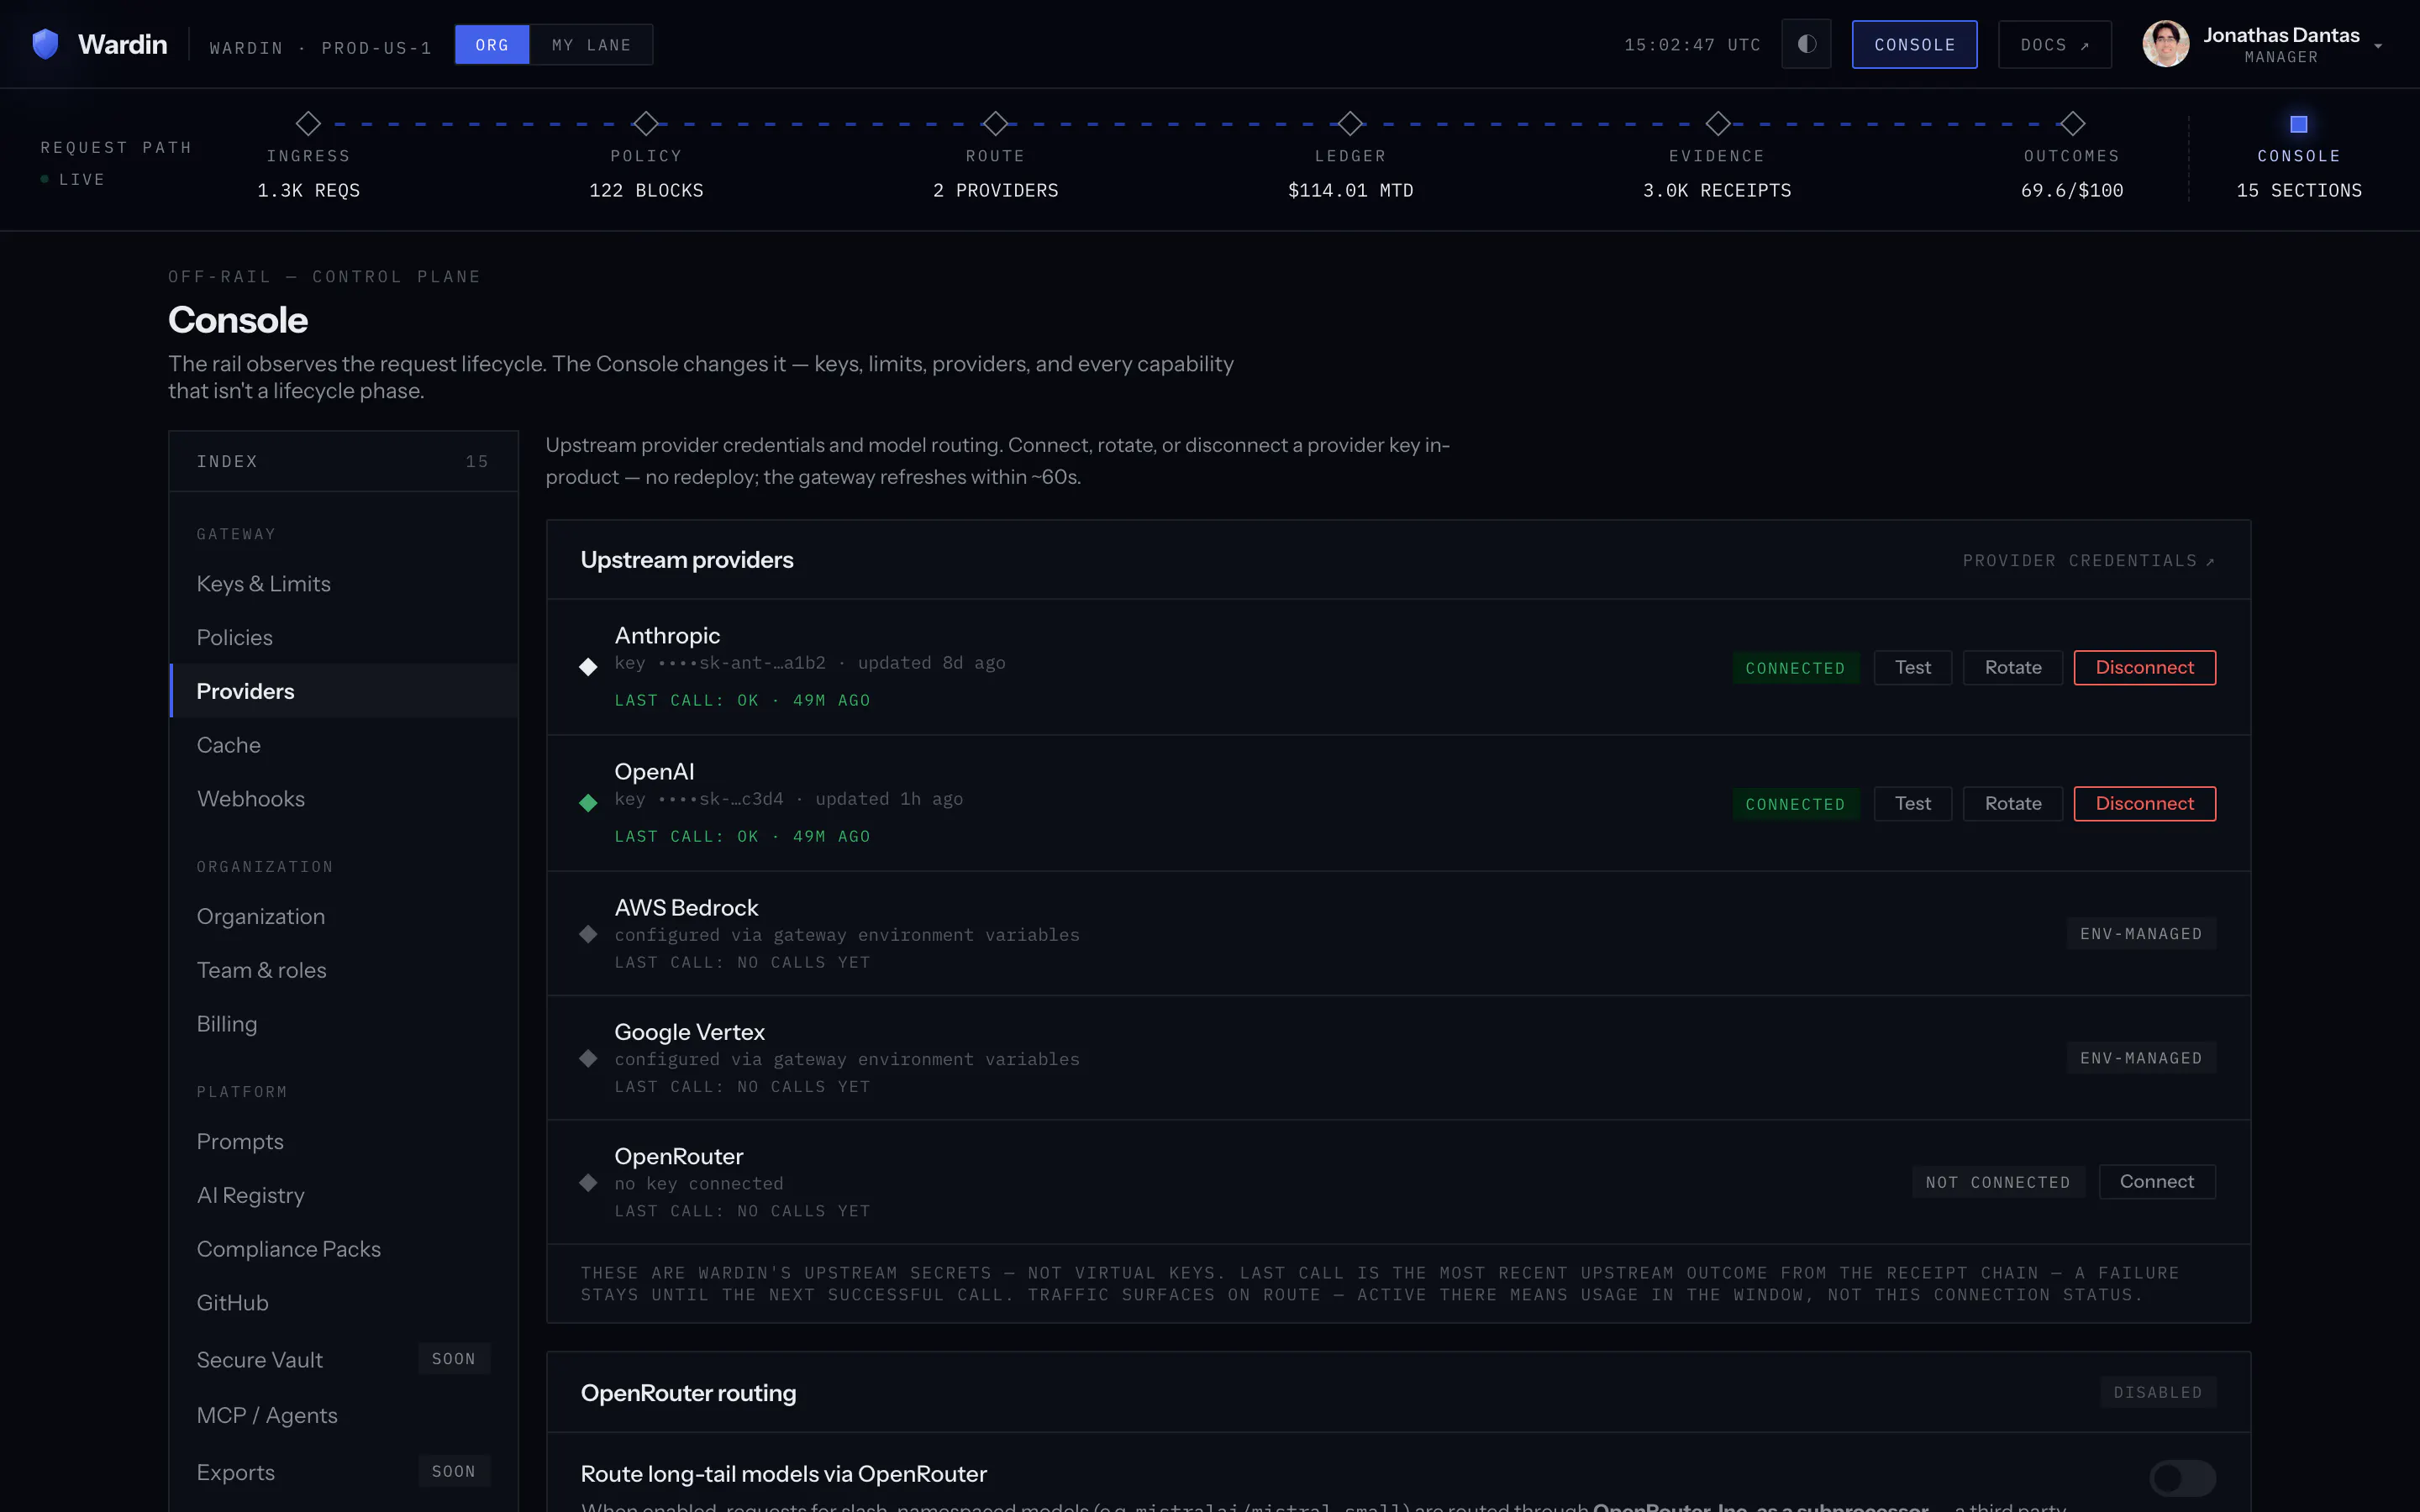Click the LIVE request path indicator
The height and width of the screenshot is (1512, 2420).
pos(72,180)
